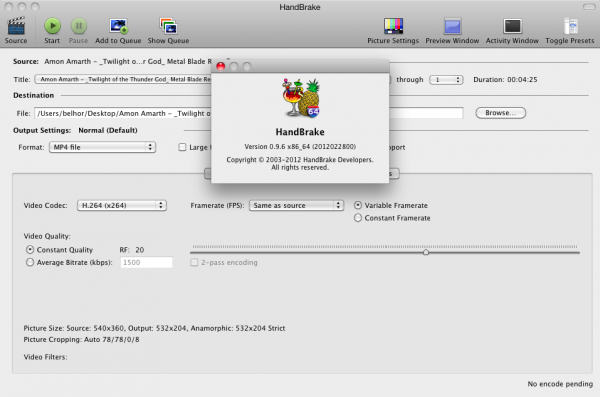The width and height of the screenshot is (600, 397).
Task: Open the Title dropdown
Action: 122,79
